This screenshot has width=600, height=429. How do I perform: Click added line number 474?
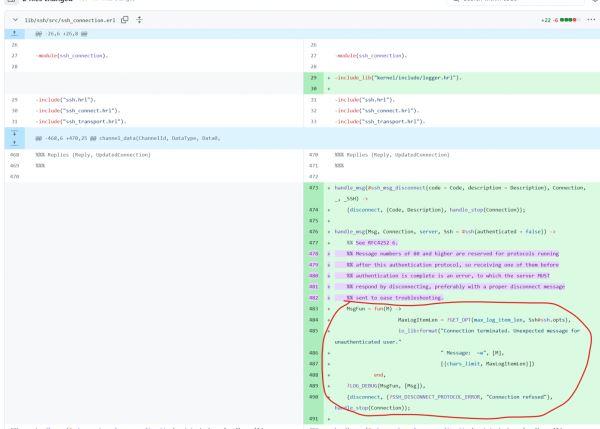point(313,210)
